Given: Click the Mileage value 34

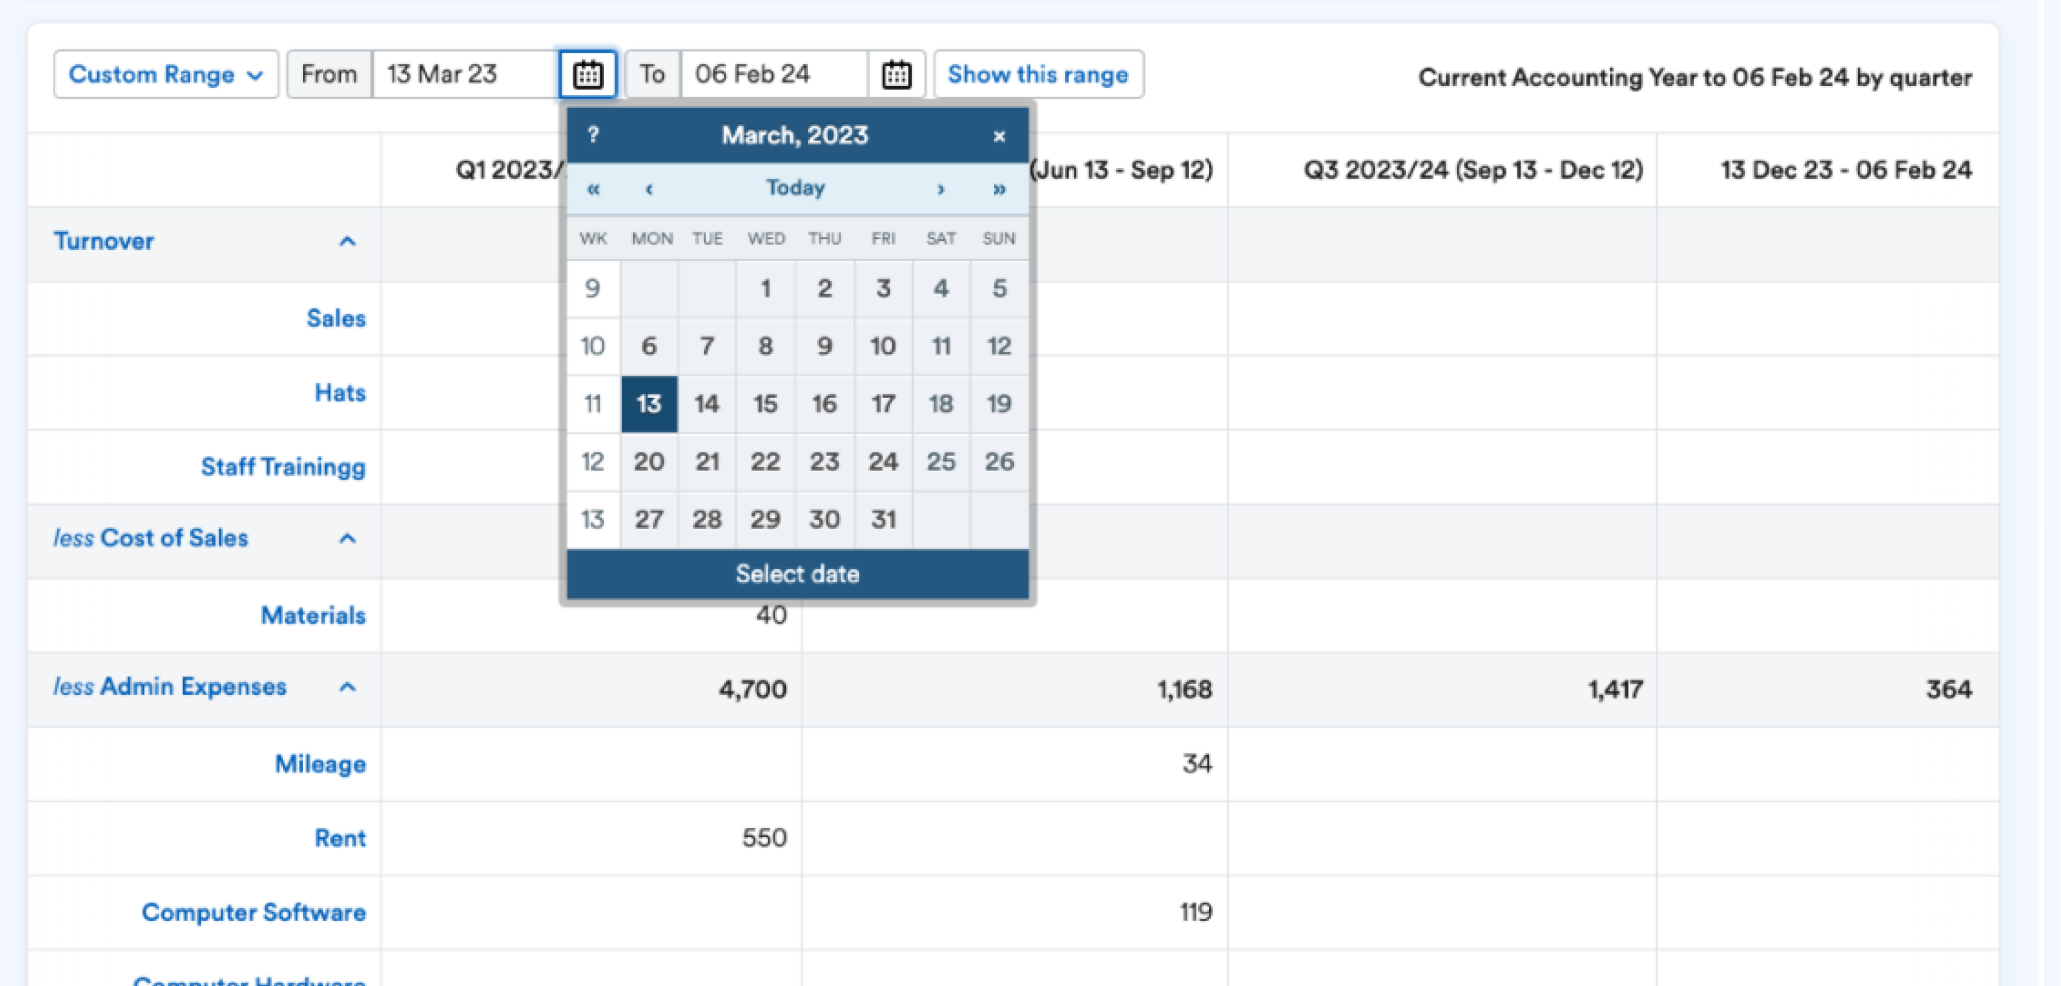Looking at the screenshot, I should point(1198,764).
